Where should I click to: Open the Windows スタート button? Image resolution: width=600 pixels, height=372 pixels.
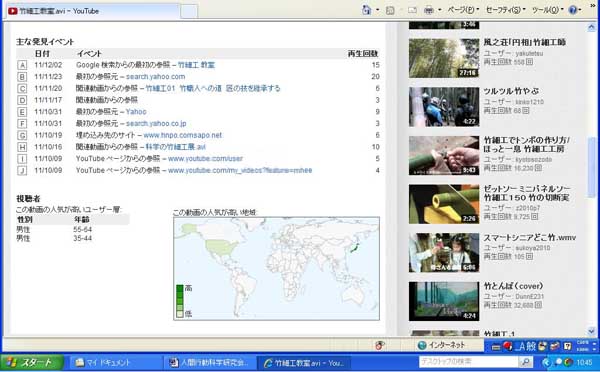[x=32, y=362]
